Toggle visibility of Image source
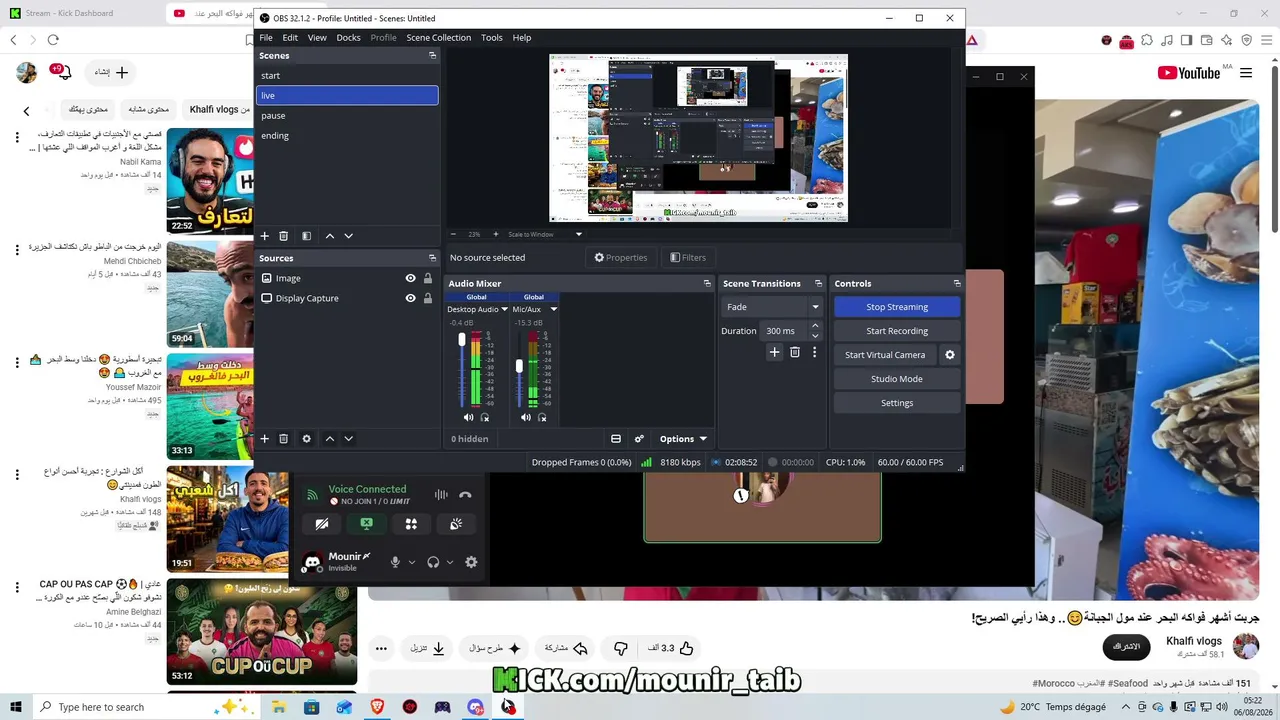Viewport: 1280px width, 720px height. [410, 278]
